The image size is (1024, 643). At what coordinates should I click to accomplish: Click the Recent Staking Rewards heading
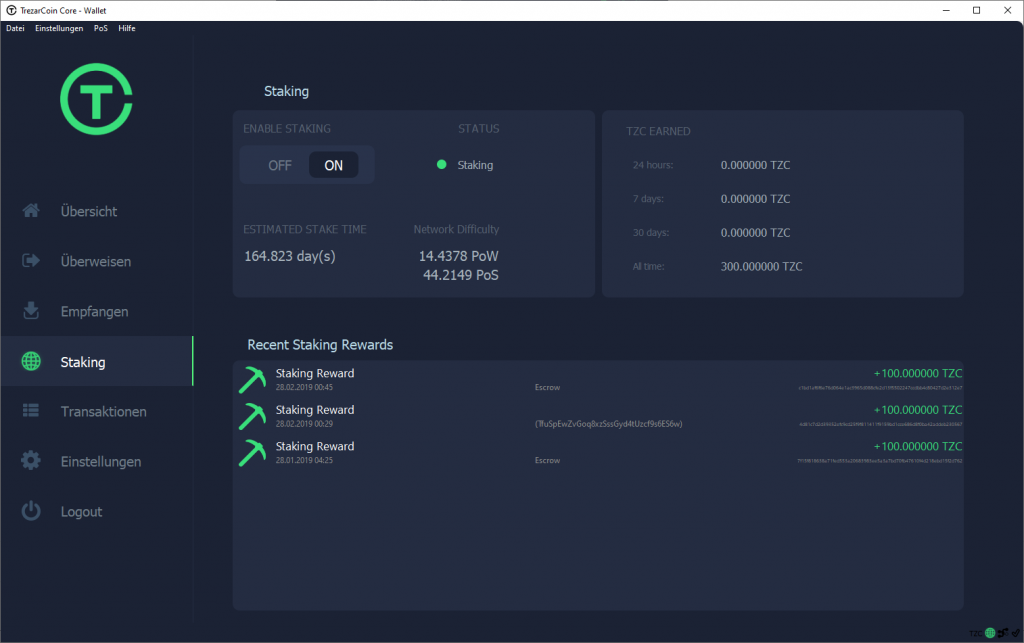click(320, 345)
